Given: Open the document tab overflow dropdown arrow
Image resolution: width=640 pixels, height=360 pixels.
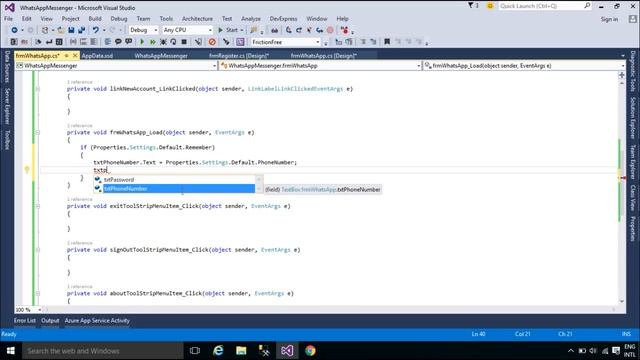Looking at the screenshot, I should pyautogui.click(x=623, y=56).
